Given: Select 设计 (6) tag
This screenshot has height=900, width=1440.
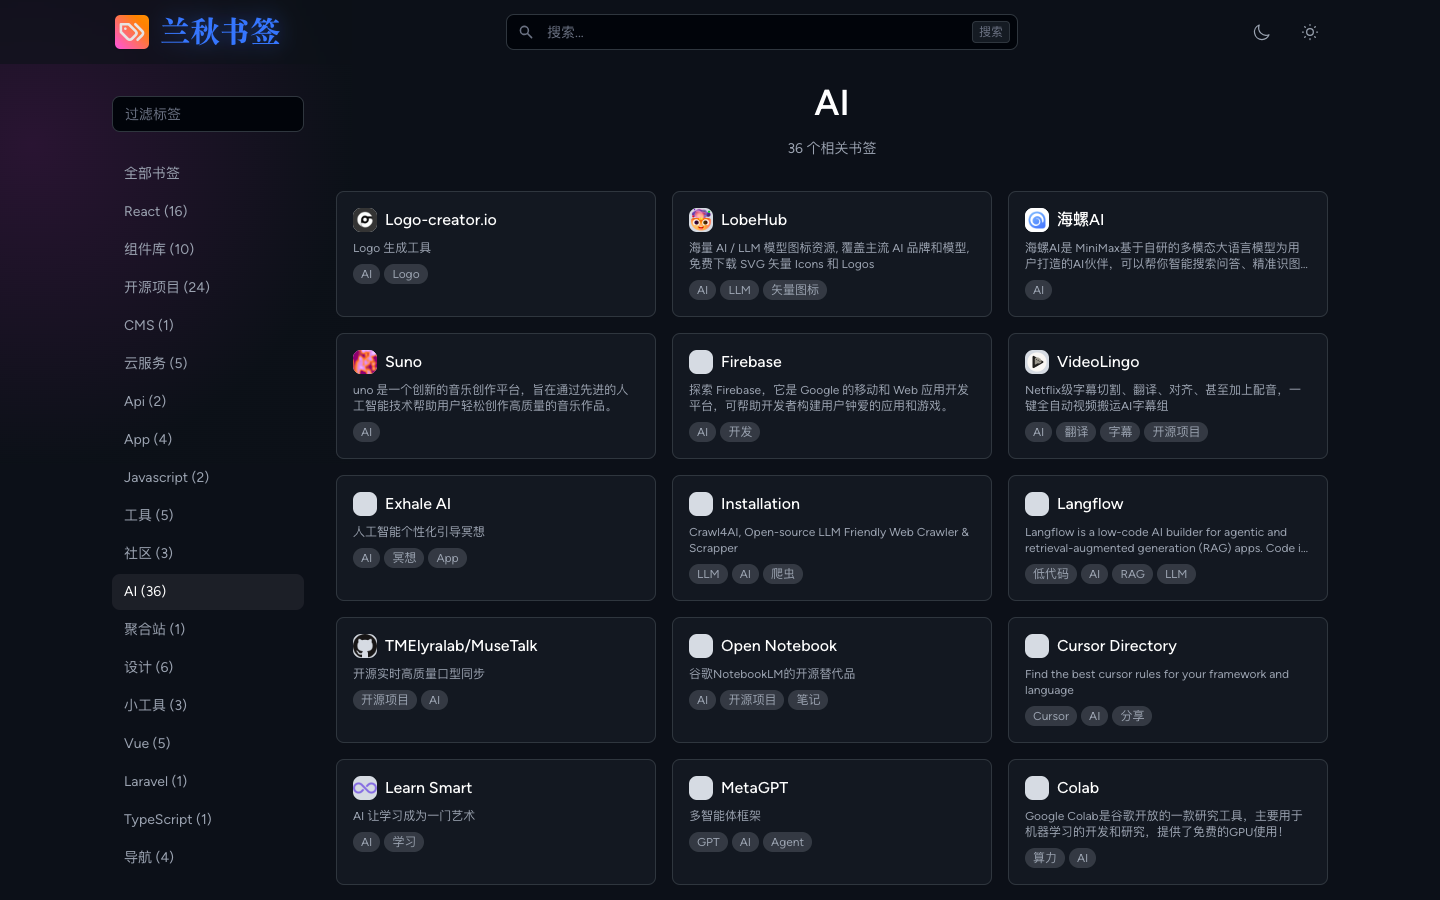Looking at the screenshot, I should click(208, 667).
